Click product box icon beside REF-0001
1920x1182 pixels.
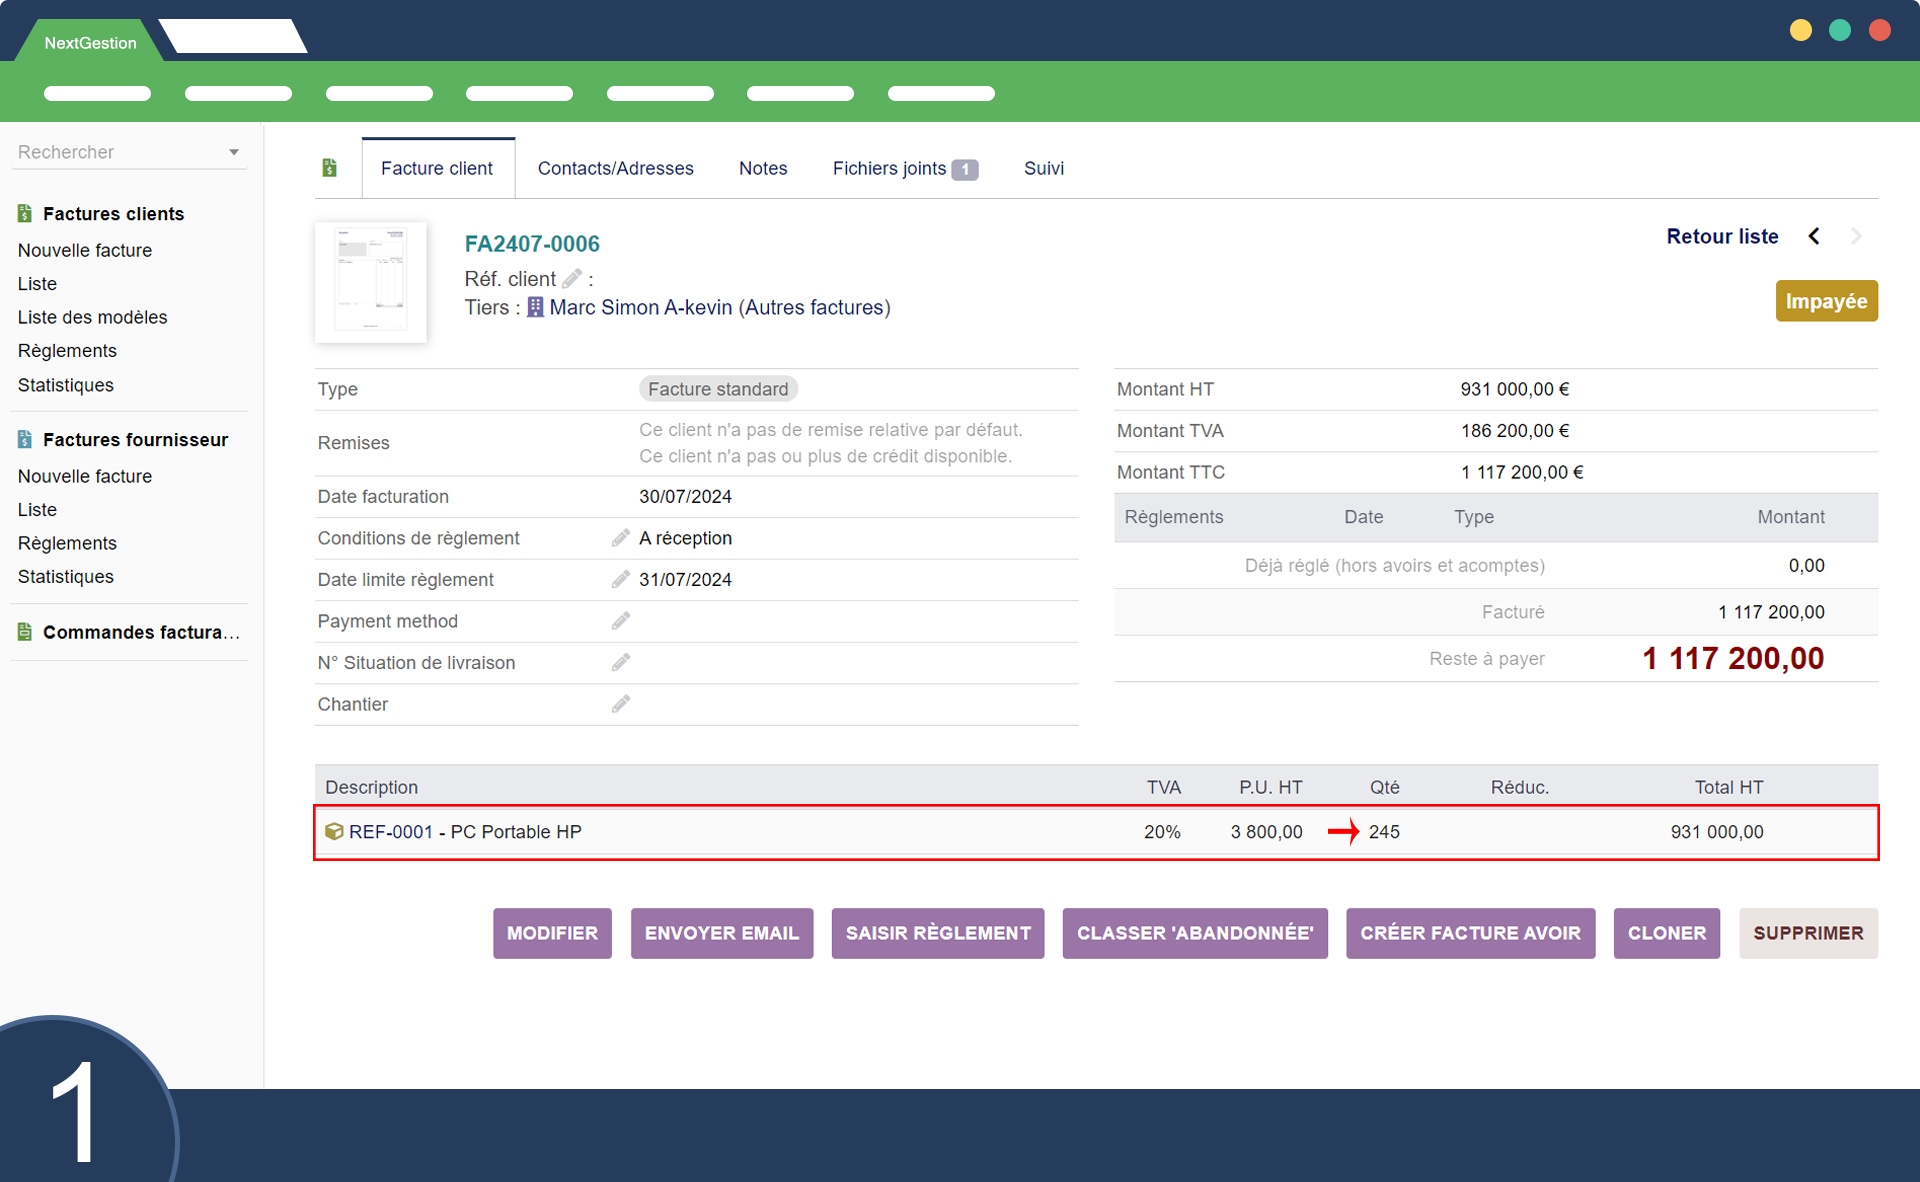tap(334, 831)
